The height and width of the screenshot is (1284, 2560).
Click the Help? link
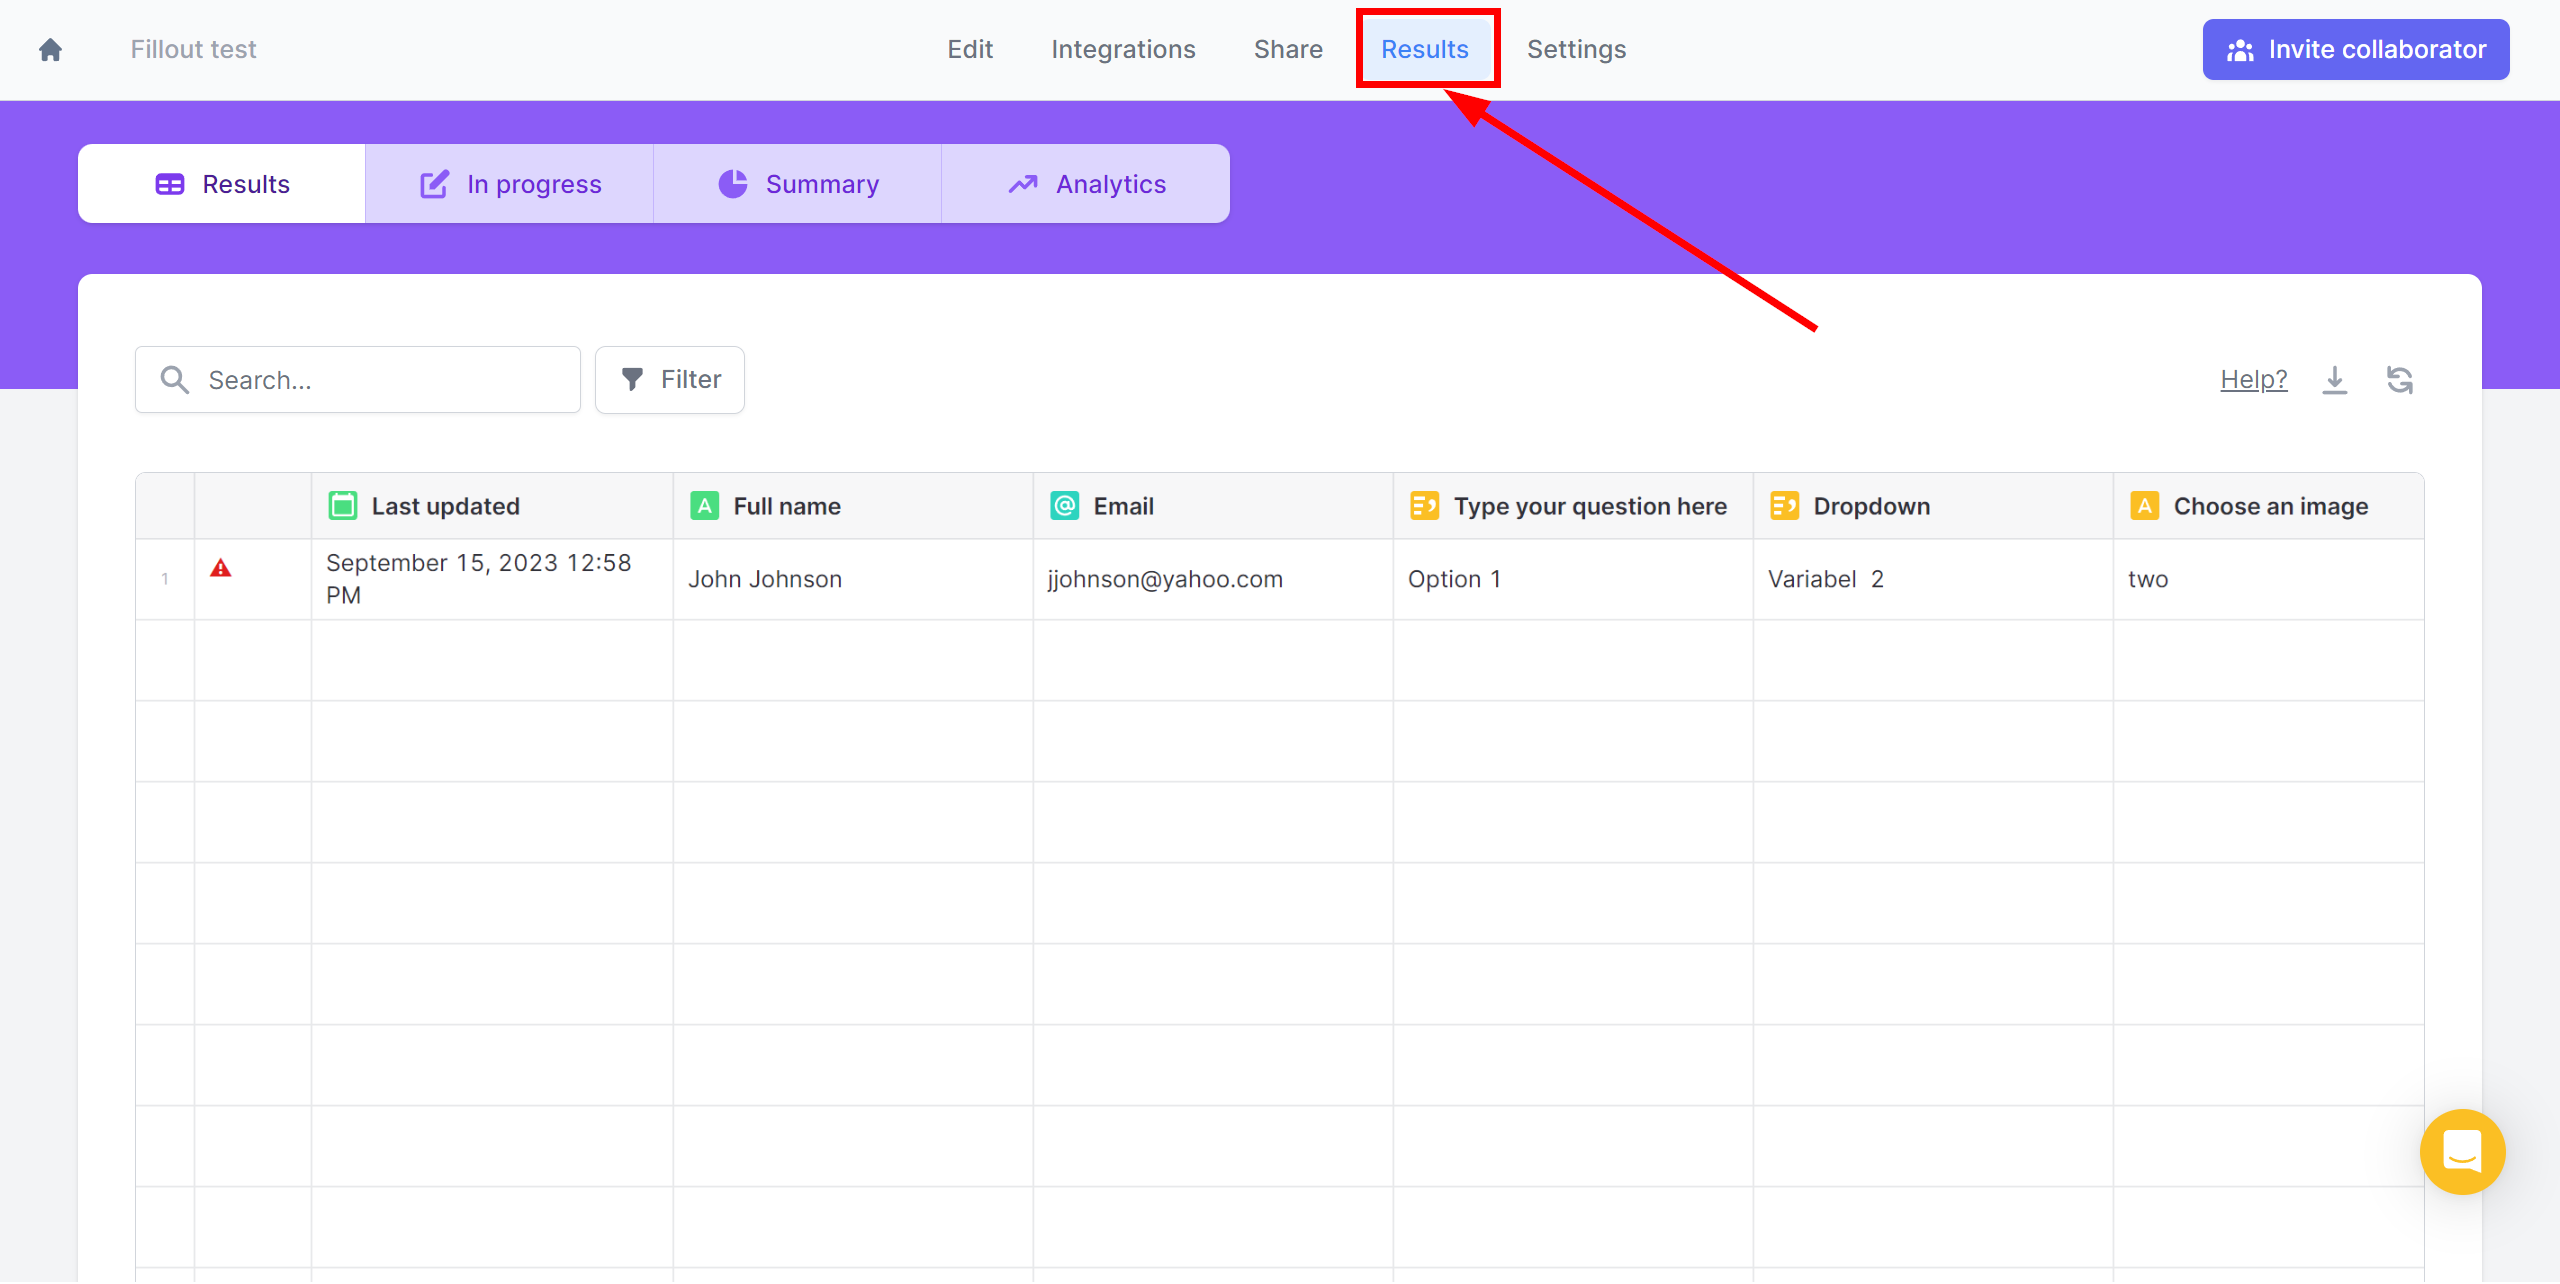coord(2254,380)
